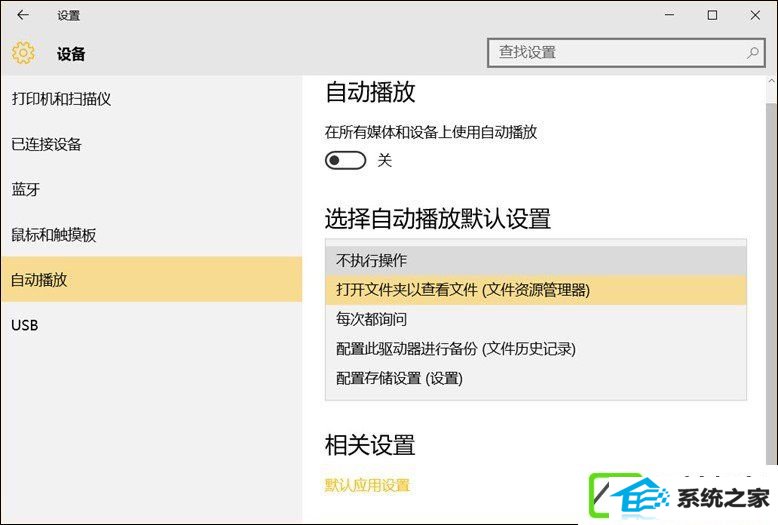This screenshot has height=525, width=778.
Task: Choose 打开文件夹以查看文件 option
Action: click(536, 290)
